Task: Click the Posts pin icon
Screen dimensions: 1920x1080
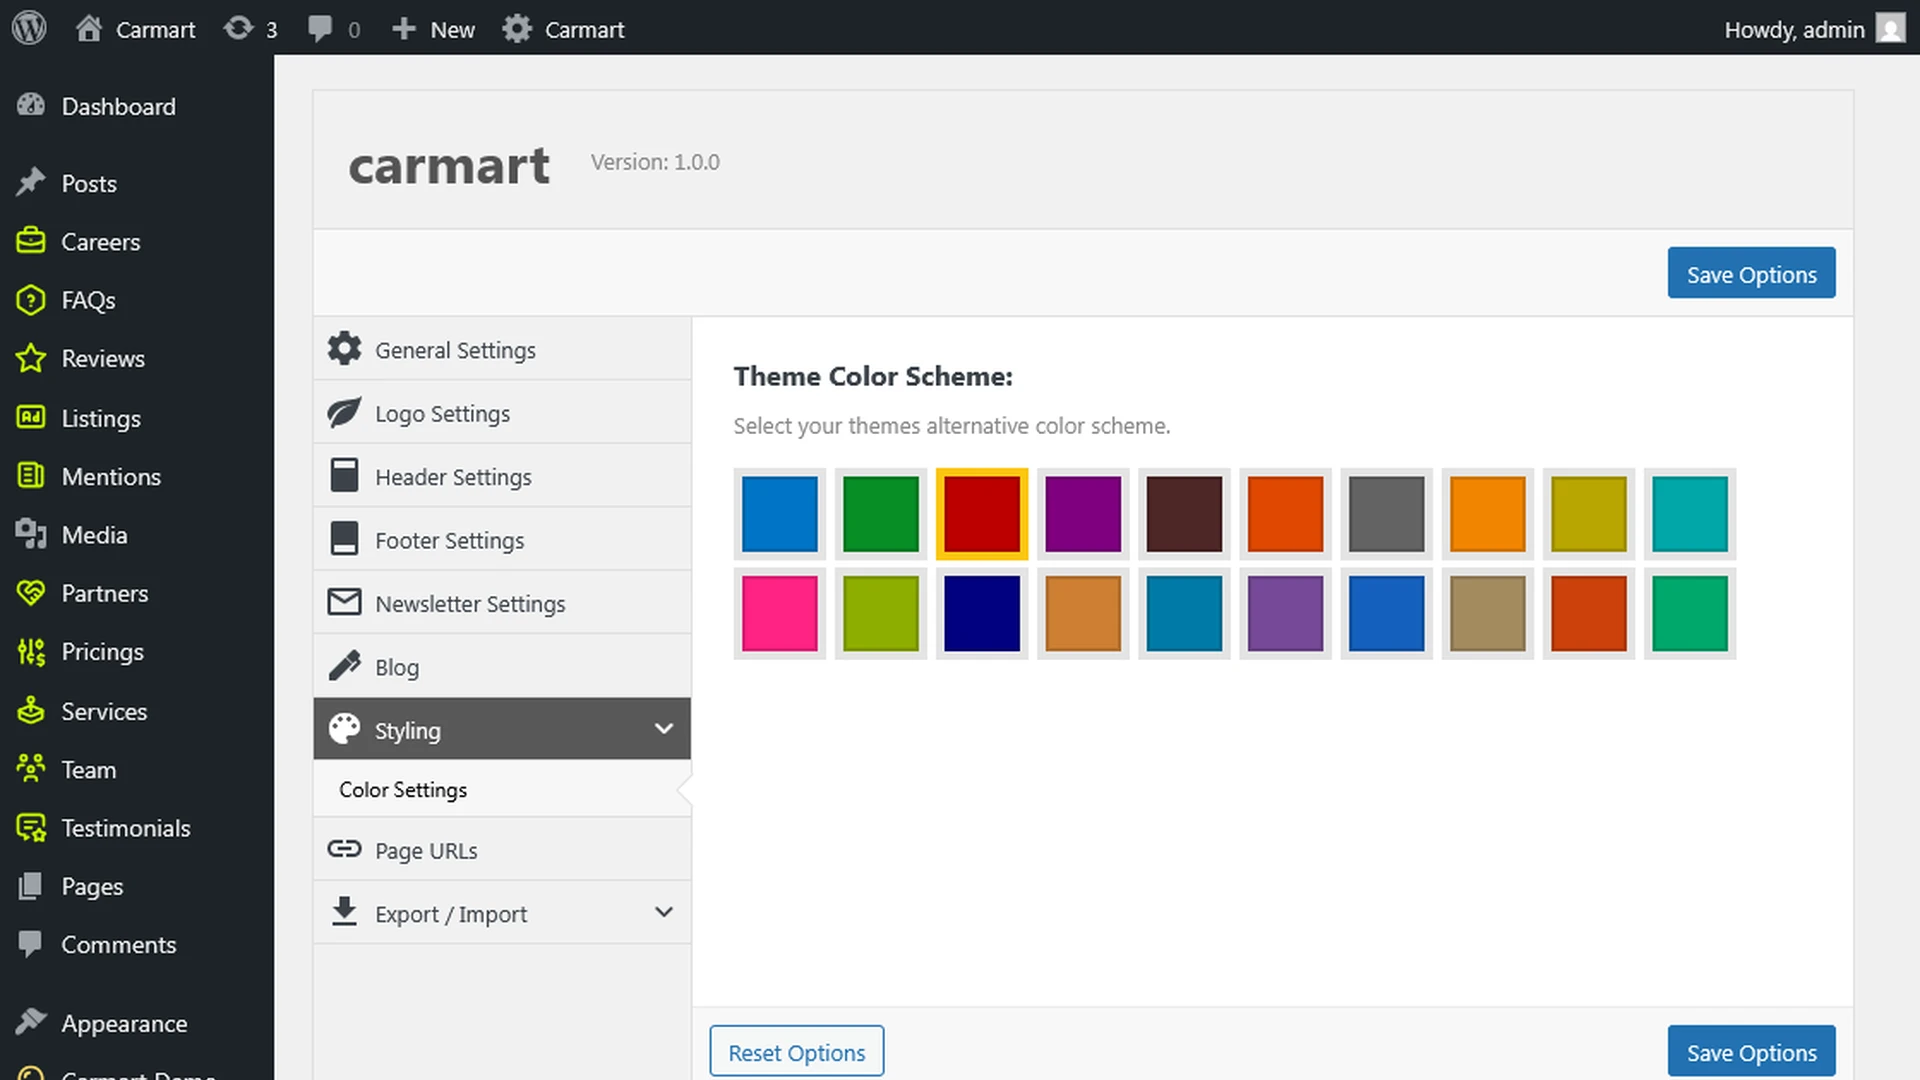Action: [x=31, y=182]
